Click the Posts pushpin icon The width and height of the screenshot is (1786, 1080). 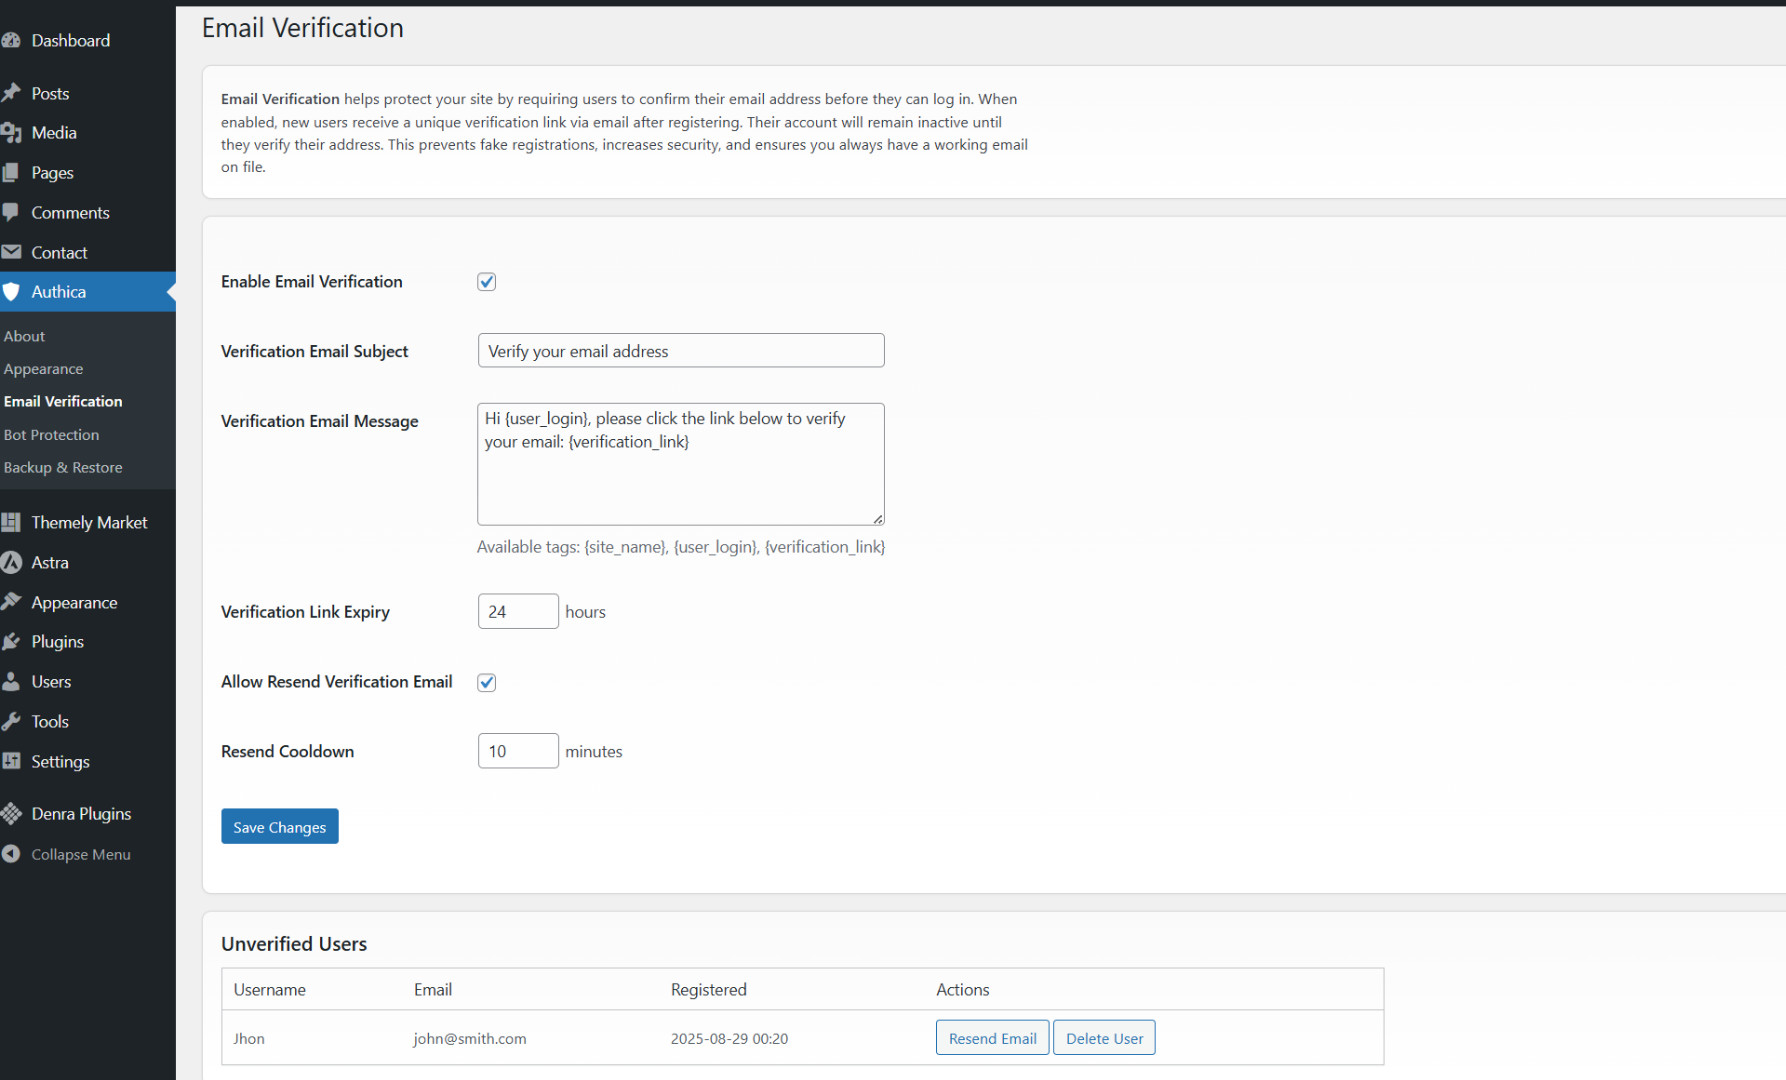pyautogui.click(x=11, y=93)
